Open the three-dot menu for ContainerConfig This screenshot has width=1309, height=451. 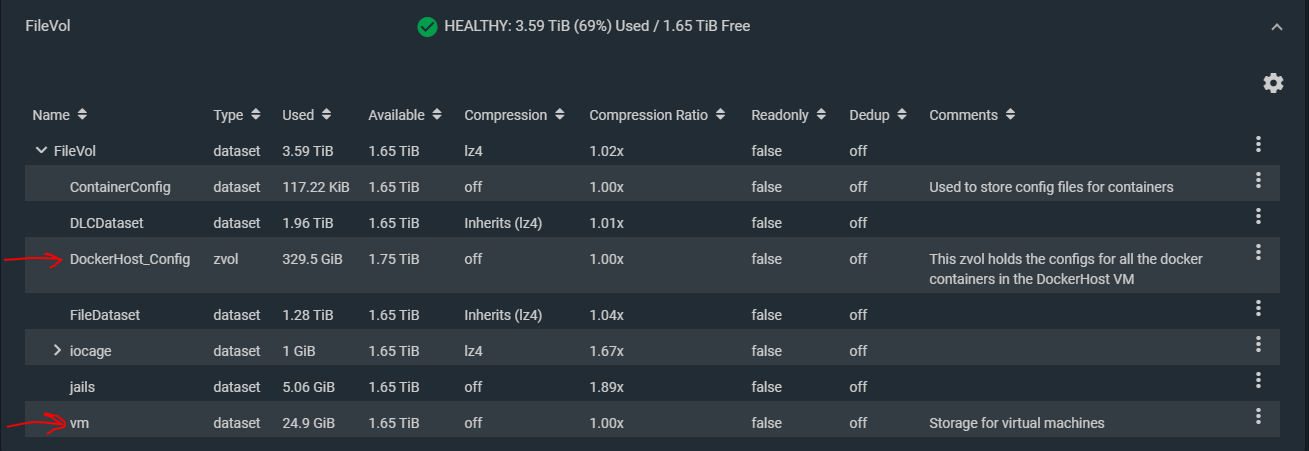point(1259,180)
